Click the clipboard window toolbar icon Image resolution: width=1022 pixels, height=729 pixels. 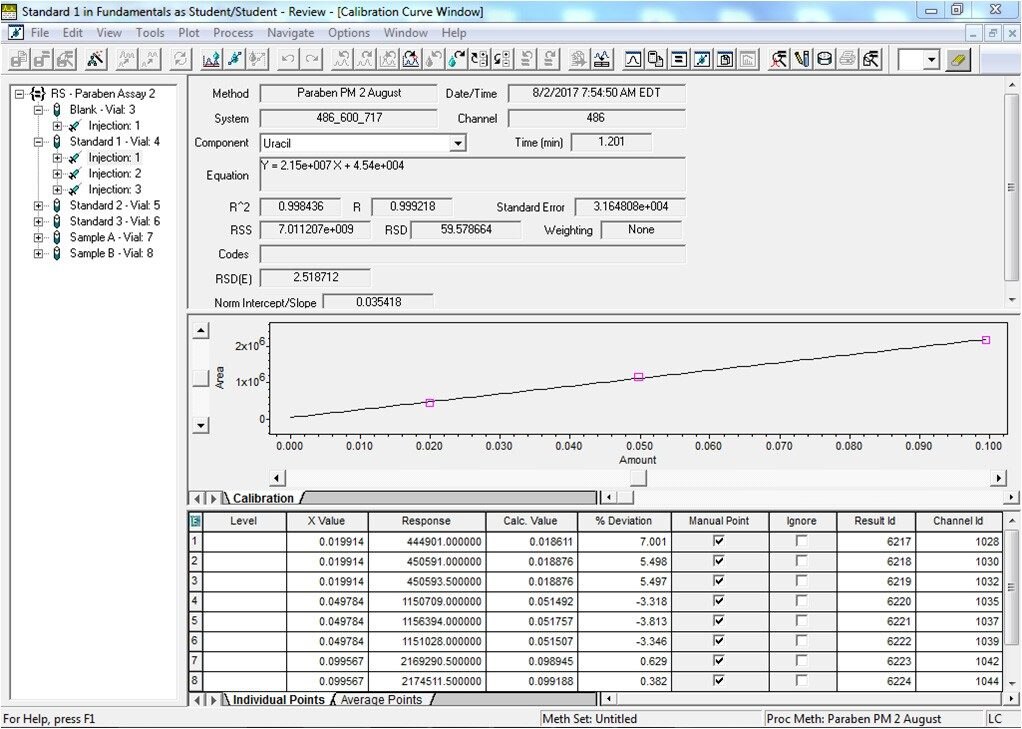725,59
